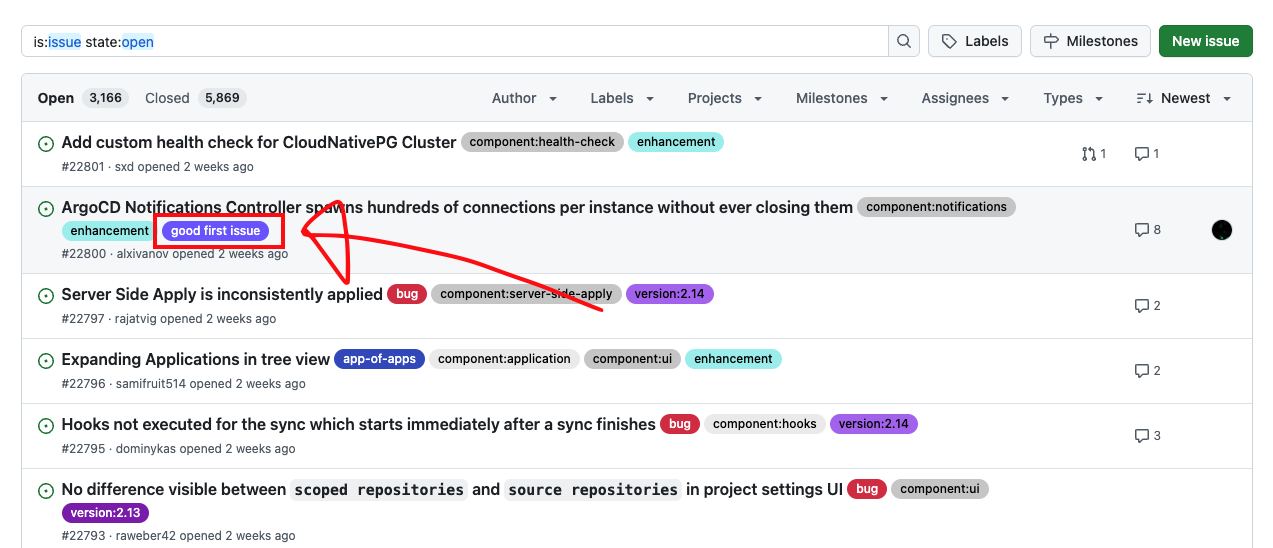Viewport: 1273px width, 548px height.
Task: Click the '#22796 · samifruit514 opened 2 weeks ago' text
Action: [x=184, y=384]
